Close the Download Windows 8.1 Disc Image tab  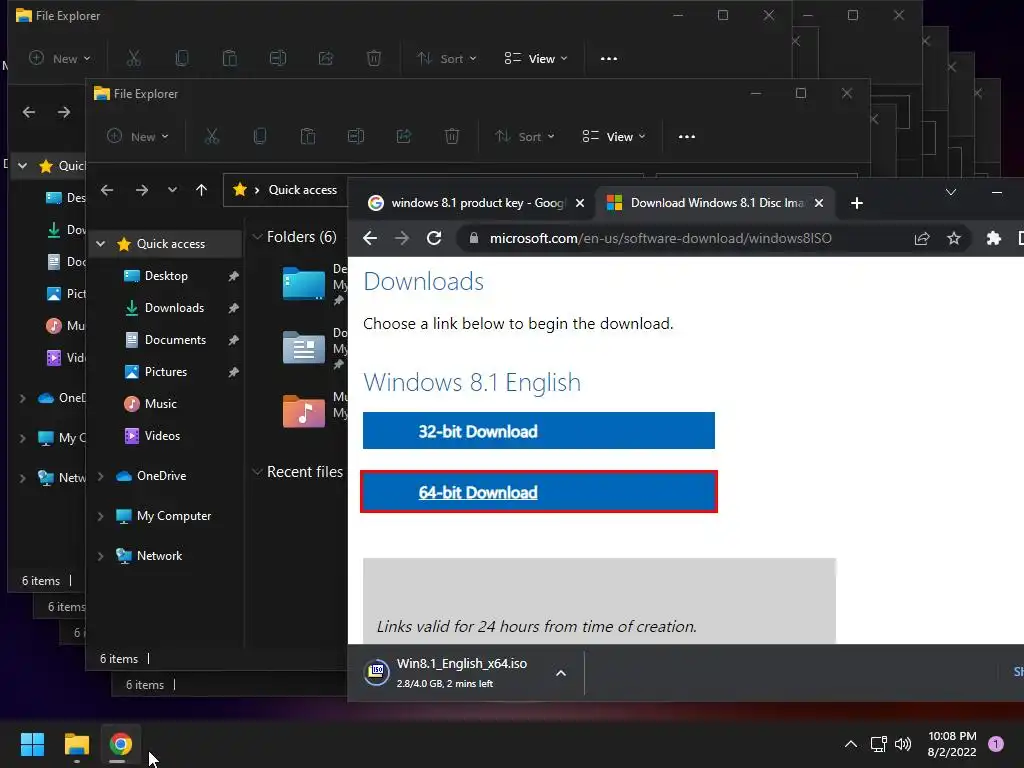pyautogui.click(x=819, y=203)
